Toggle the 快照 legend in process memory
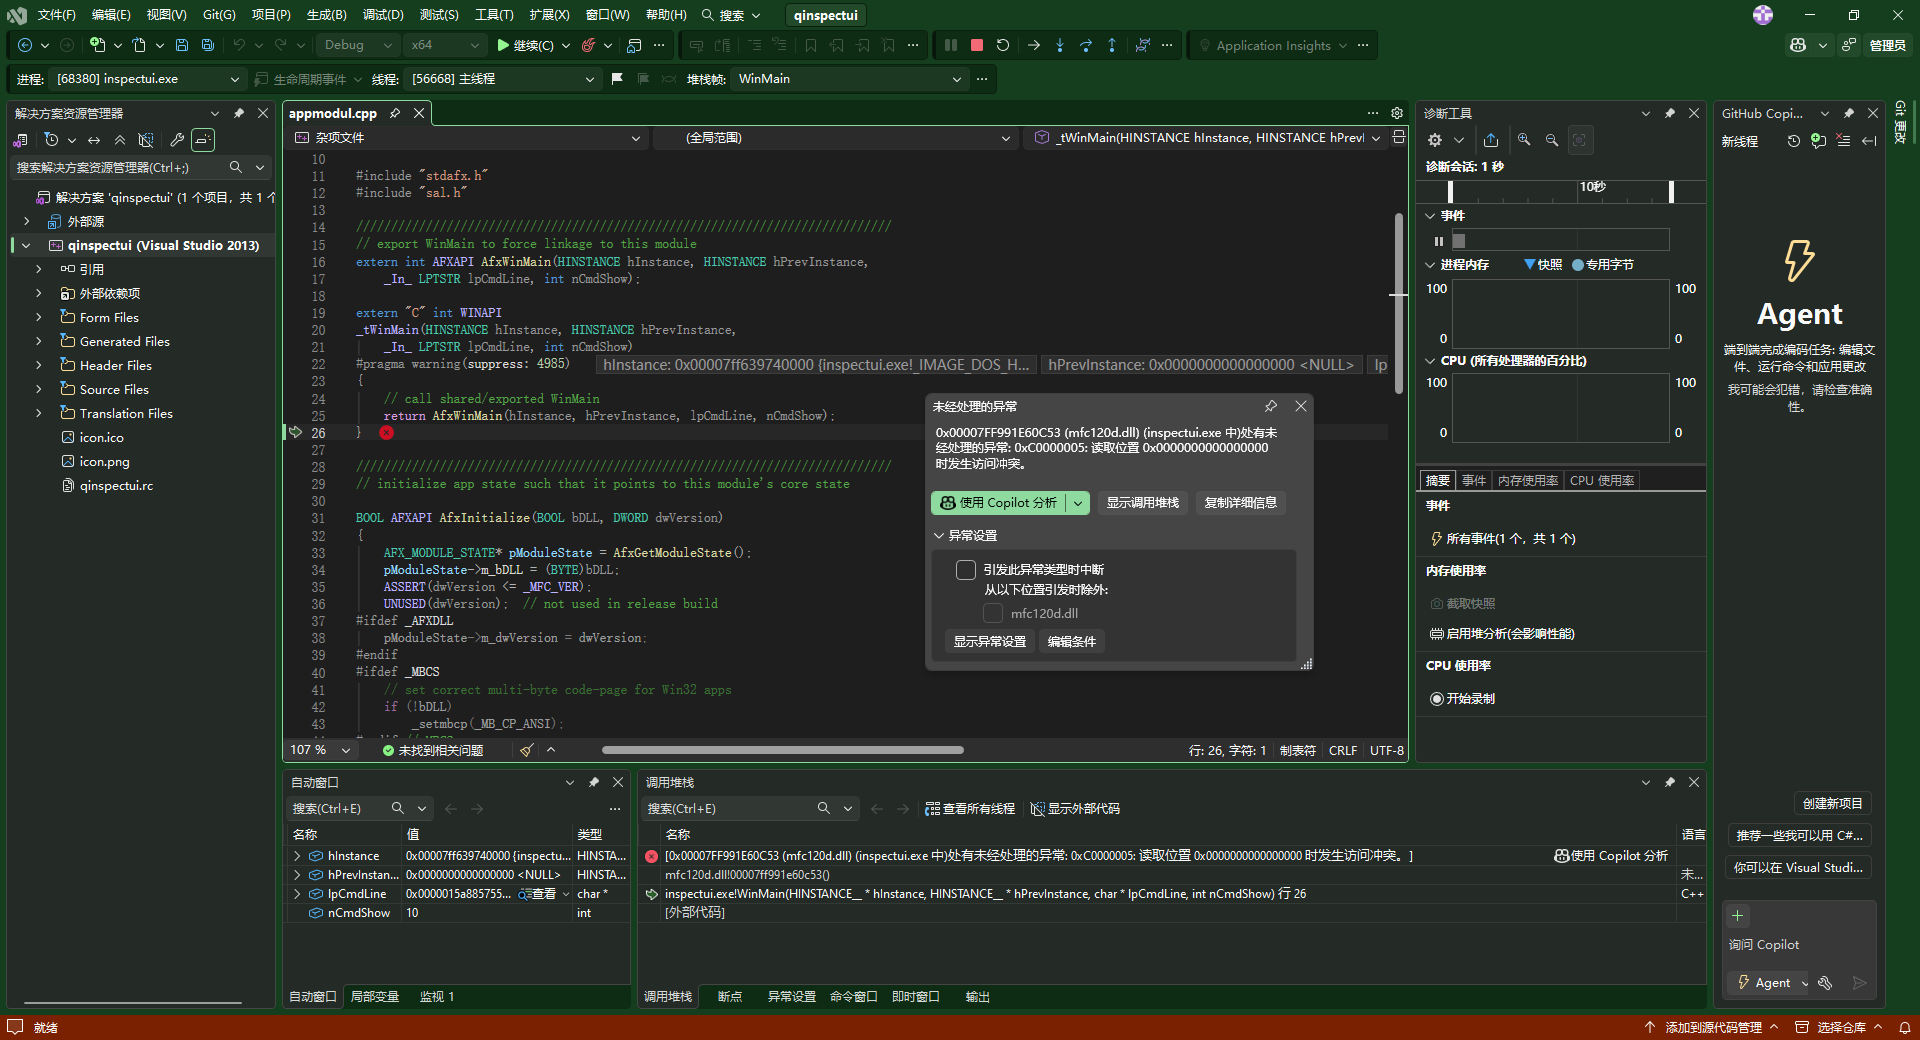Screen dimensions: 1920x1040 pyautogui.click(x=1543, y=265)
